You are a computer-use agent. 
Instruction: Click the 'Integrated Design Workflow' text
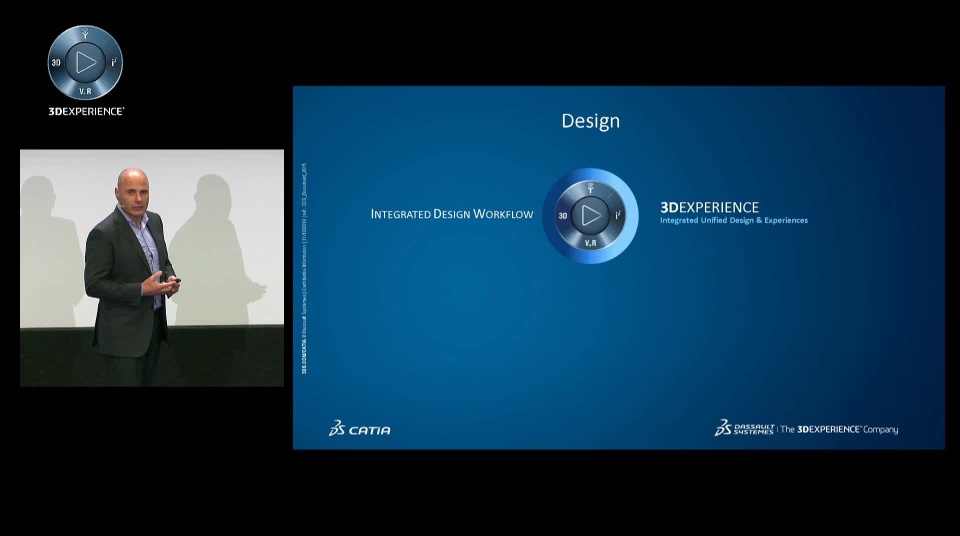click(x=452, y=214)
